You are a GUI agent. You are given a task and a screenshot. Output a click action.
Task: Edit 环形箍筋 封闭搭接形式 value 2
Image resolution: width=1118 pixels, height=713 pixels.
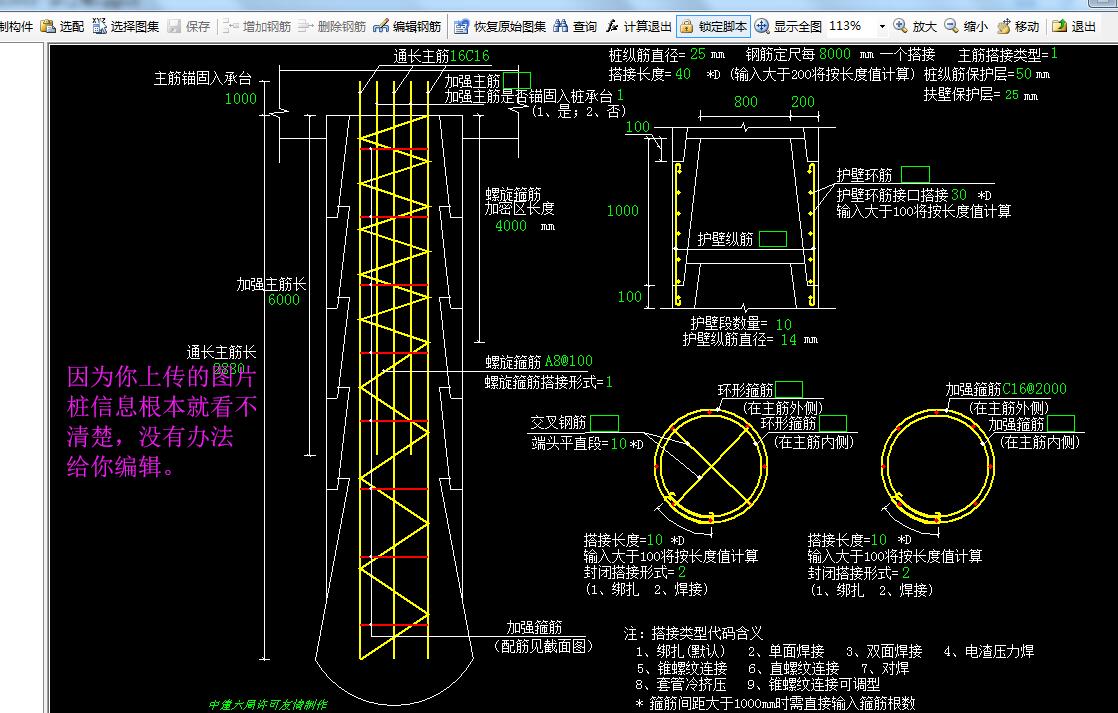[x=682, y=572]
